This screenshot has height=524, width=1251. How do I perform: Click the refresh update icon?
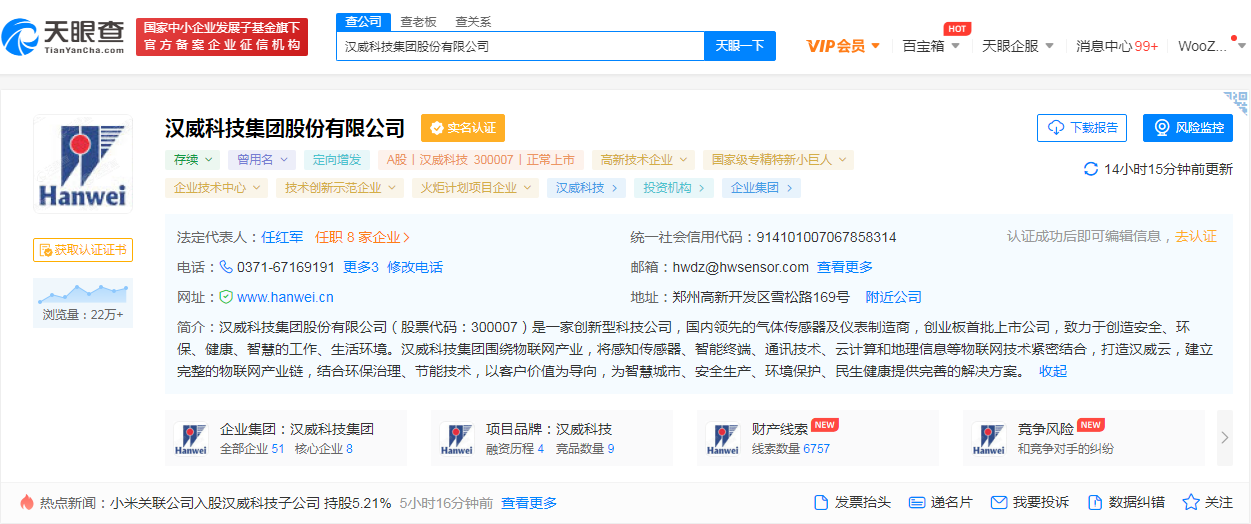click(x=1091, y=169)
